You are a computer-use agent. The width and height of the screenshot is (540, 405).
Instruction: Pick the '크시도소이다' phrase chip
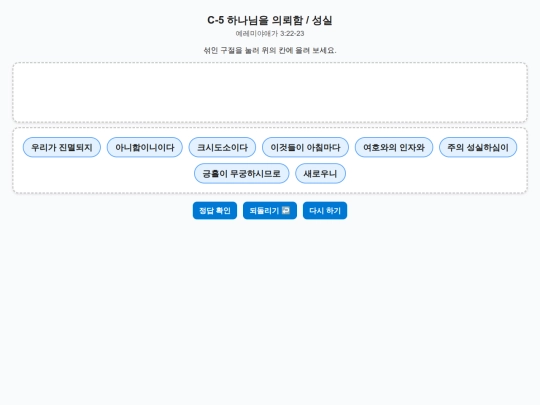click(222, 147)
